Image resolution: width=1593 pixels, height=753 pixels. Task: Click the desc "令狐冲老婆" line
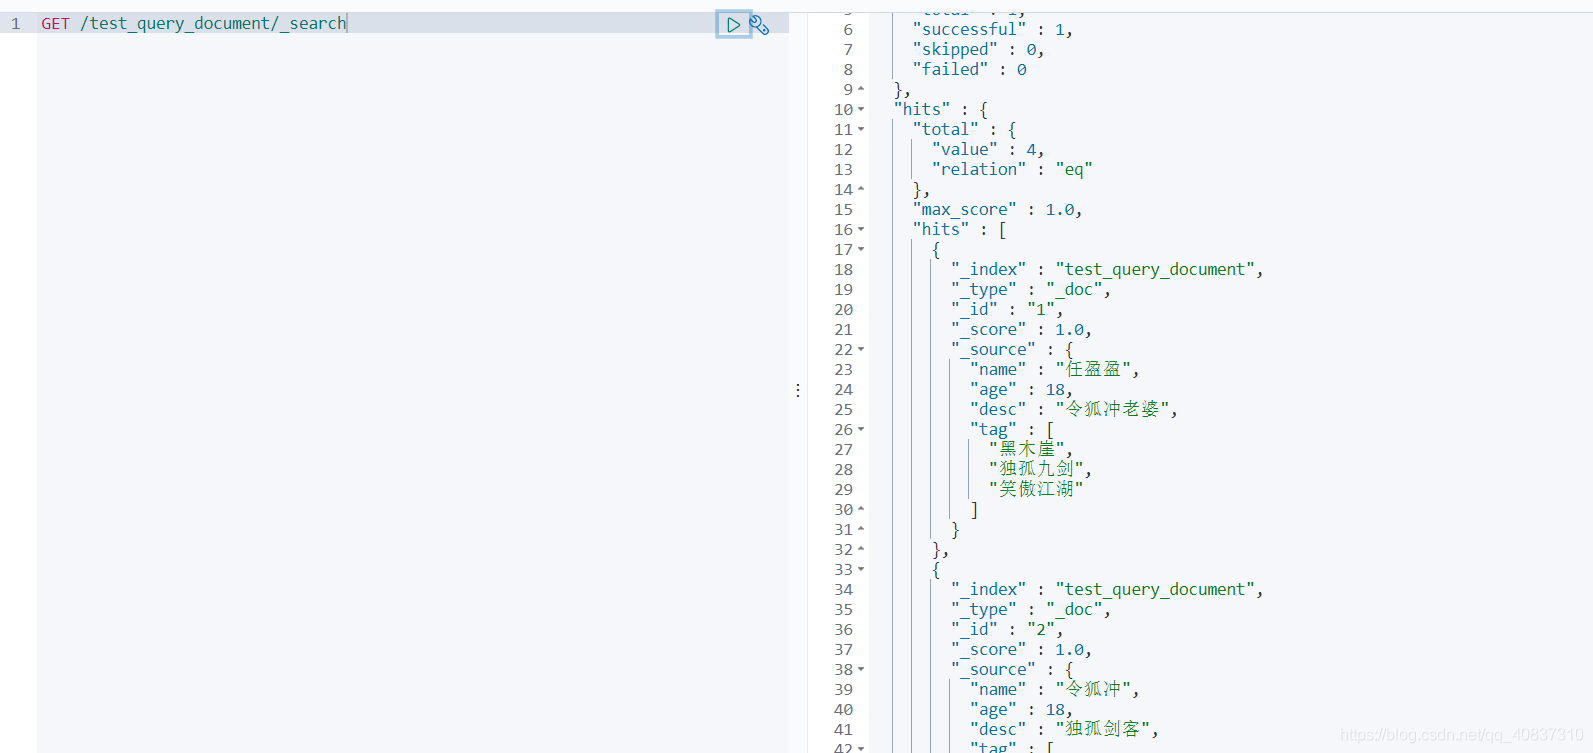(x=1073, y=410)
